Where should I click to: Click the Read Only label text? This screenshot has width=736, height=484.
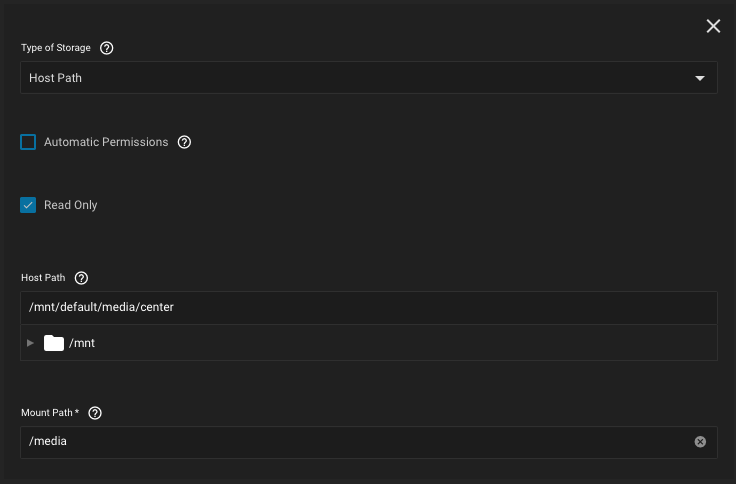click(71, 205)
